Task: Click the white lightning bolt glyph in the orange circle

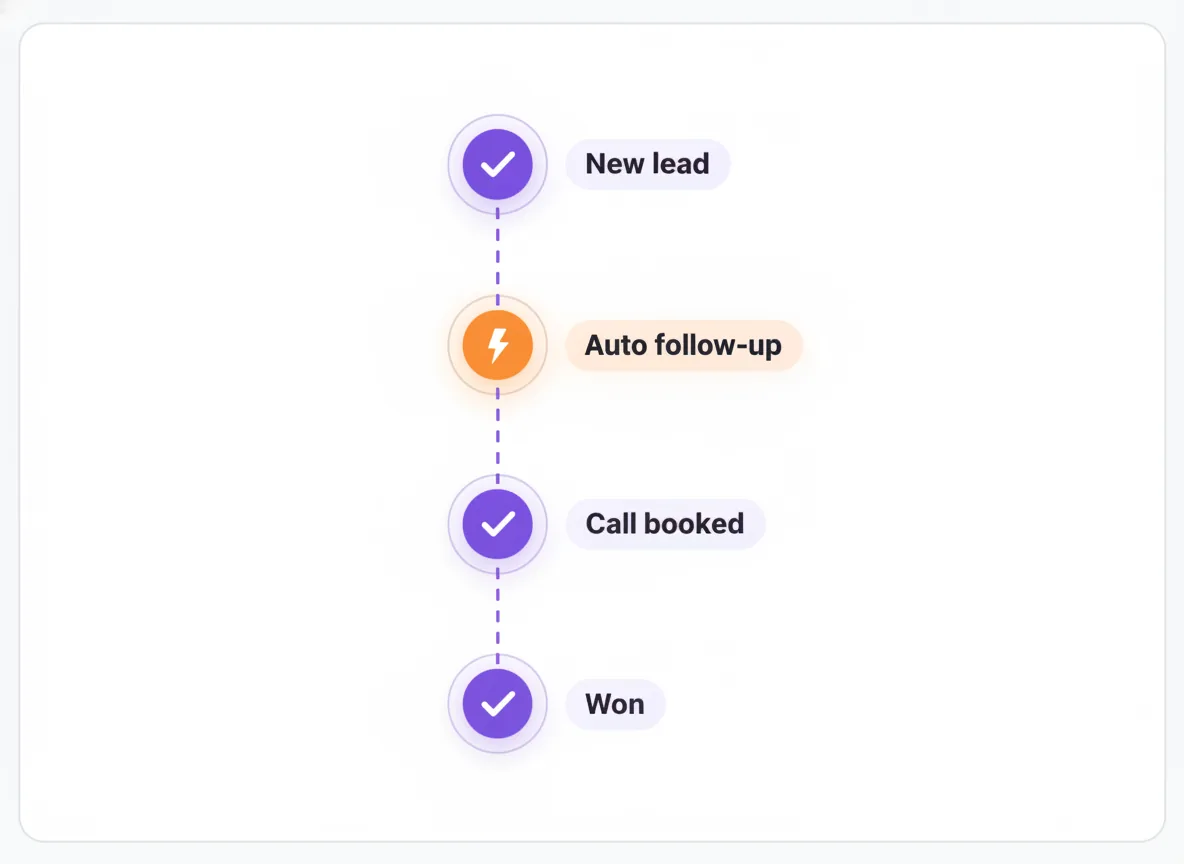Action: pyautogui.click(x=498, y=345)
